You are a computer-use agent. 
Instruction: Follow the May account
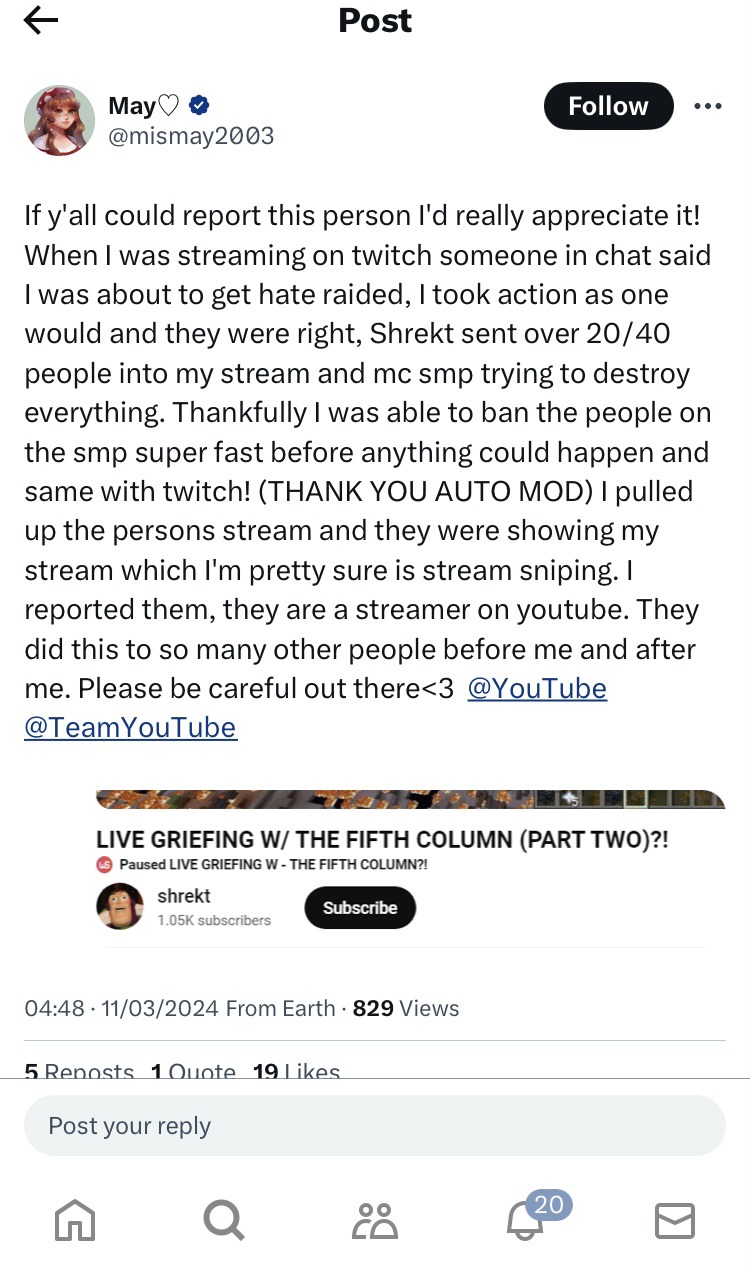(x=608, y=106)
